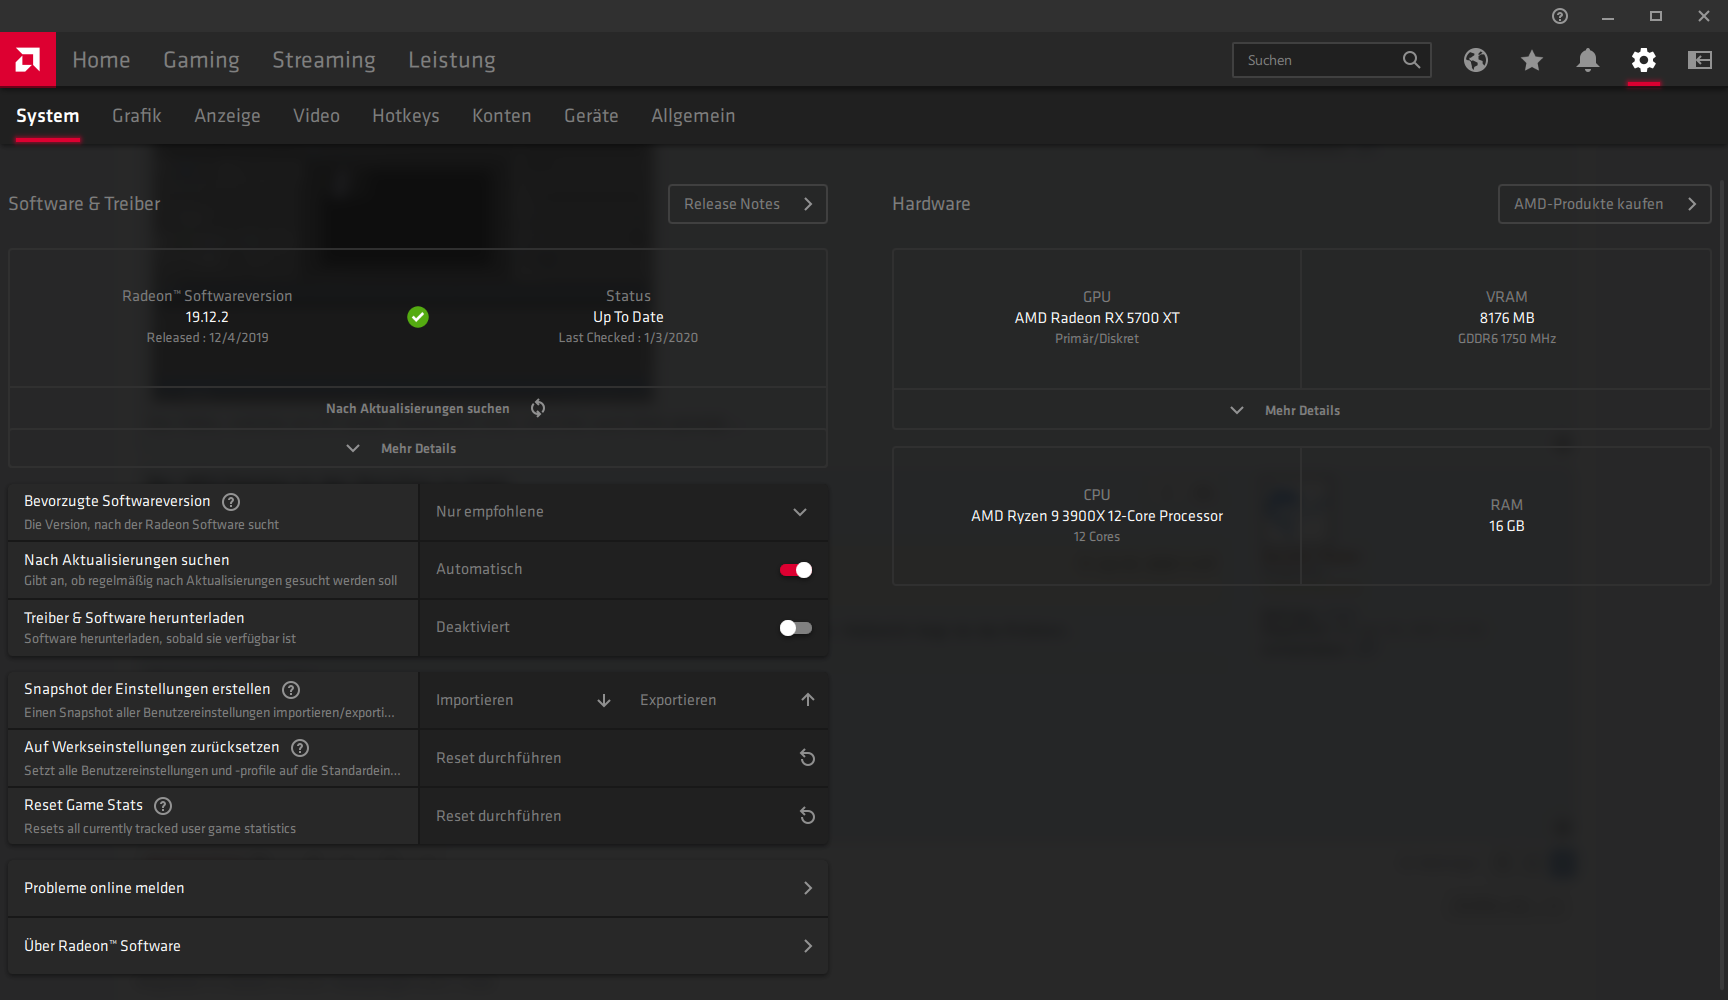Enable Treiber & Software herunterladen toggle
1728x1000 pixels.
click(795, 628)
